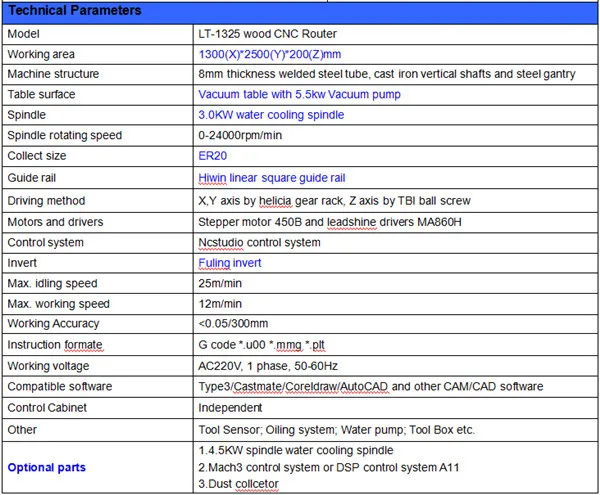This screenshot has height=495, width=600.
Task: Click 'X,Y axis by helicia gear rack' text
Action: pos(271,201)
